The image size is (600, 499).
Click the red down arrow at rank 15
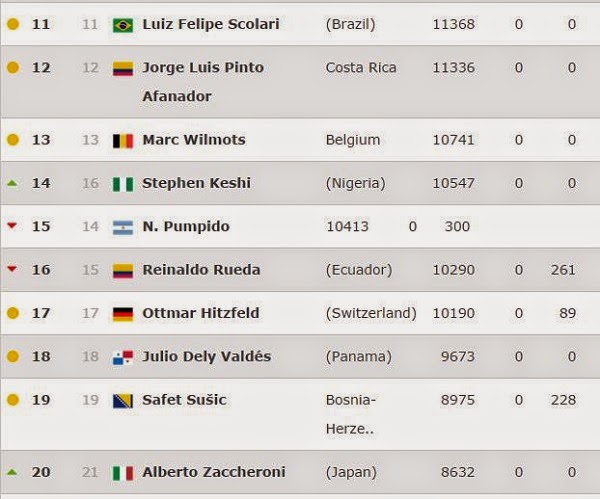tap(12, 226)
